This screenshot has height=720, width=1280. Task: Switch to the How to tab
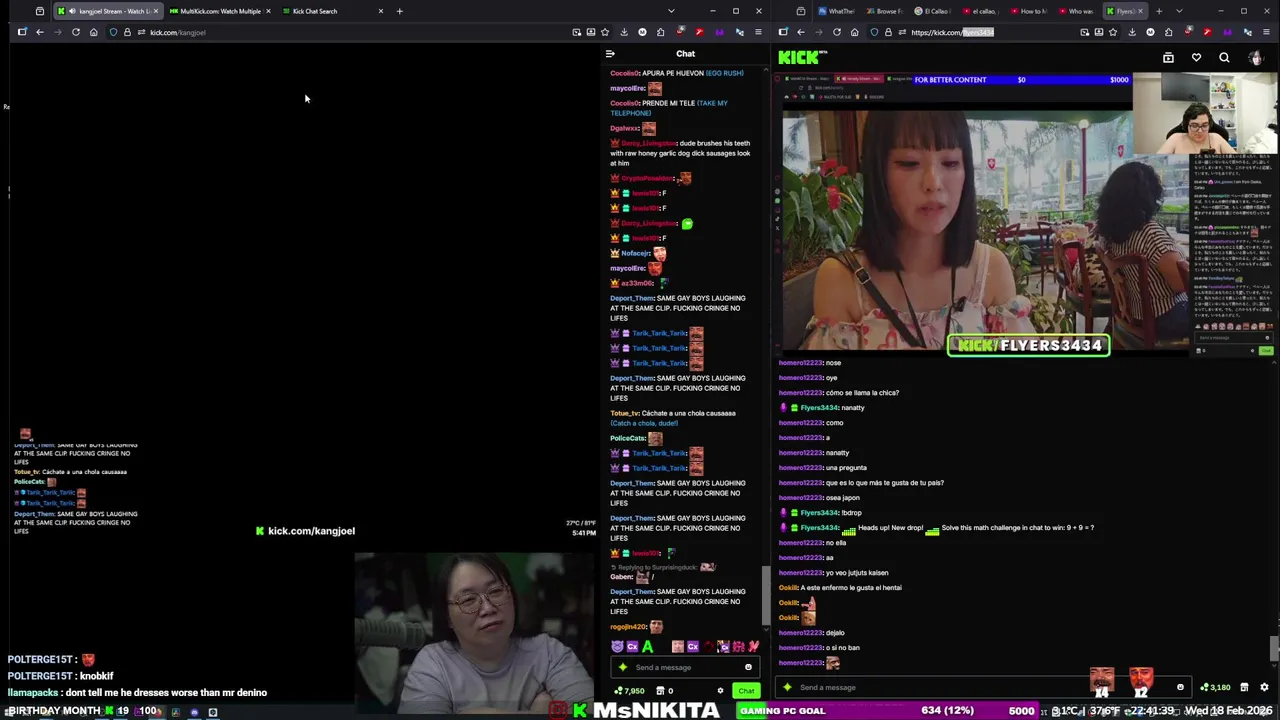pos(1028,11)
